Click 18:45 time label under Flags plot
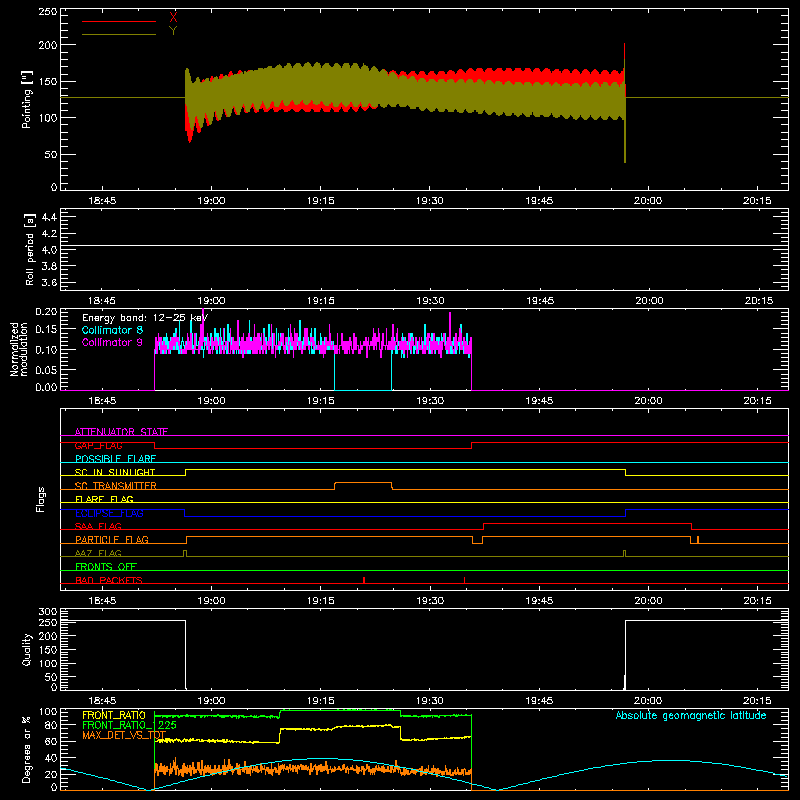The image size is (800, 800). tap(102, 601)
